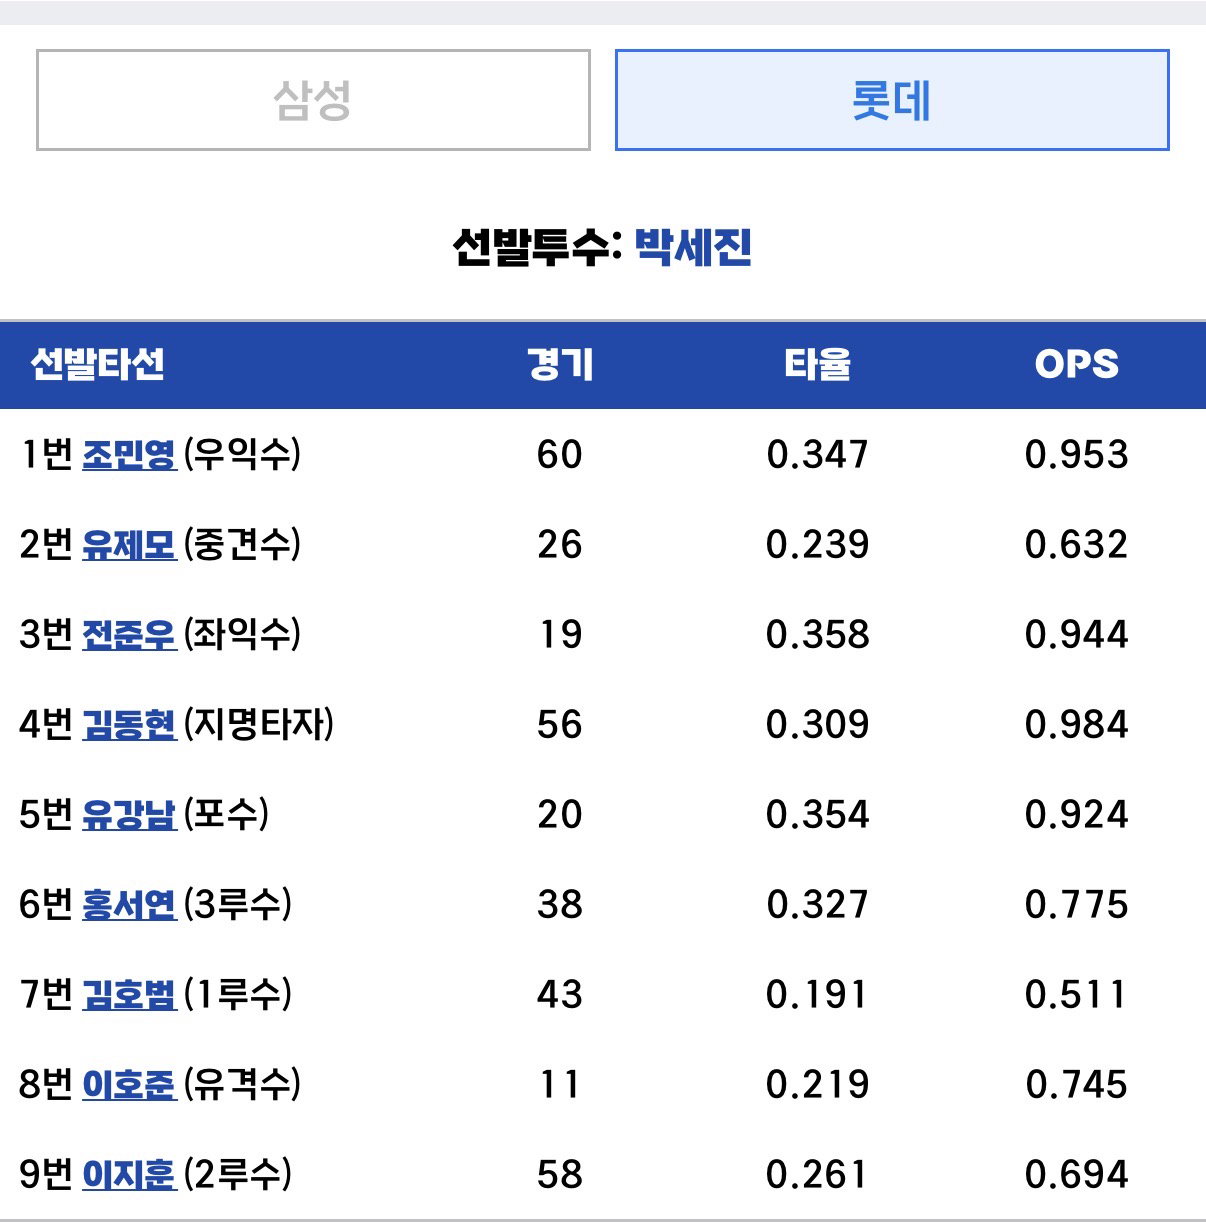The width and height of the screenshot is (1206, 1224).
Task: Select the 롯데 team tab
Action: point(892,100)
